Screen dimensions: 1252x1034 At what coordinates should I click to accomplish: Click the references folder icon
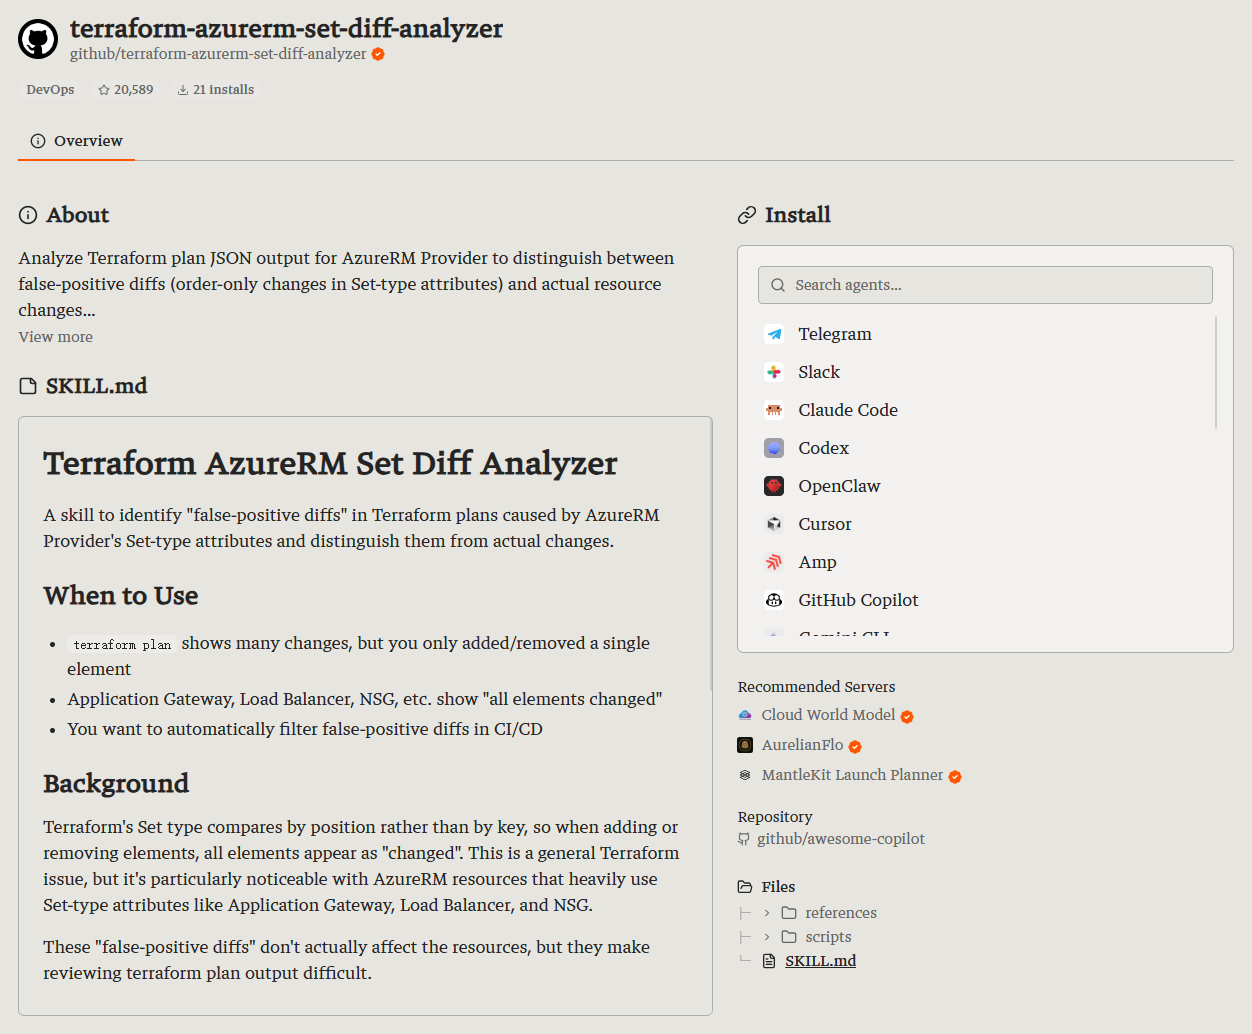click(789, 913)
